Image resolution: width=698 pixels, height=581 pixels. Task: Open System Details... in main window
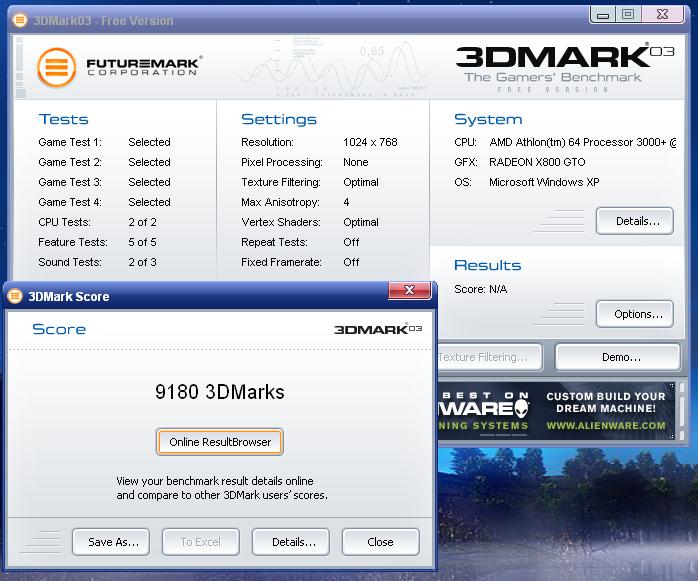click(635, 221)
